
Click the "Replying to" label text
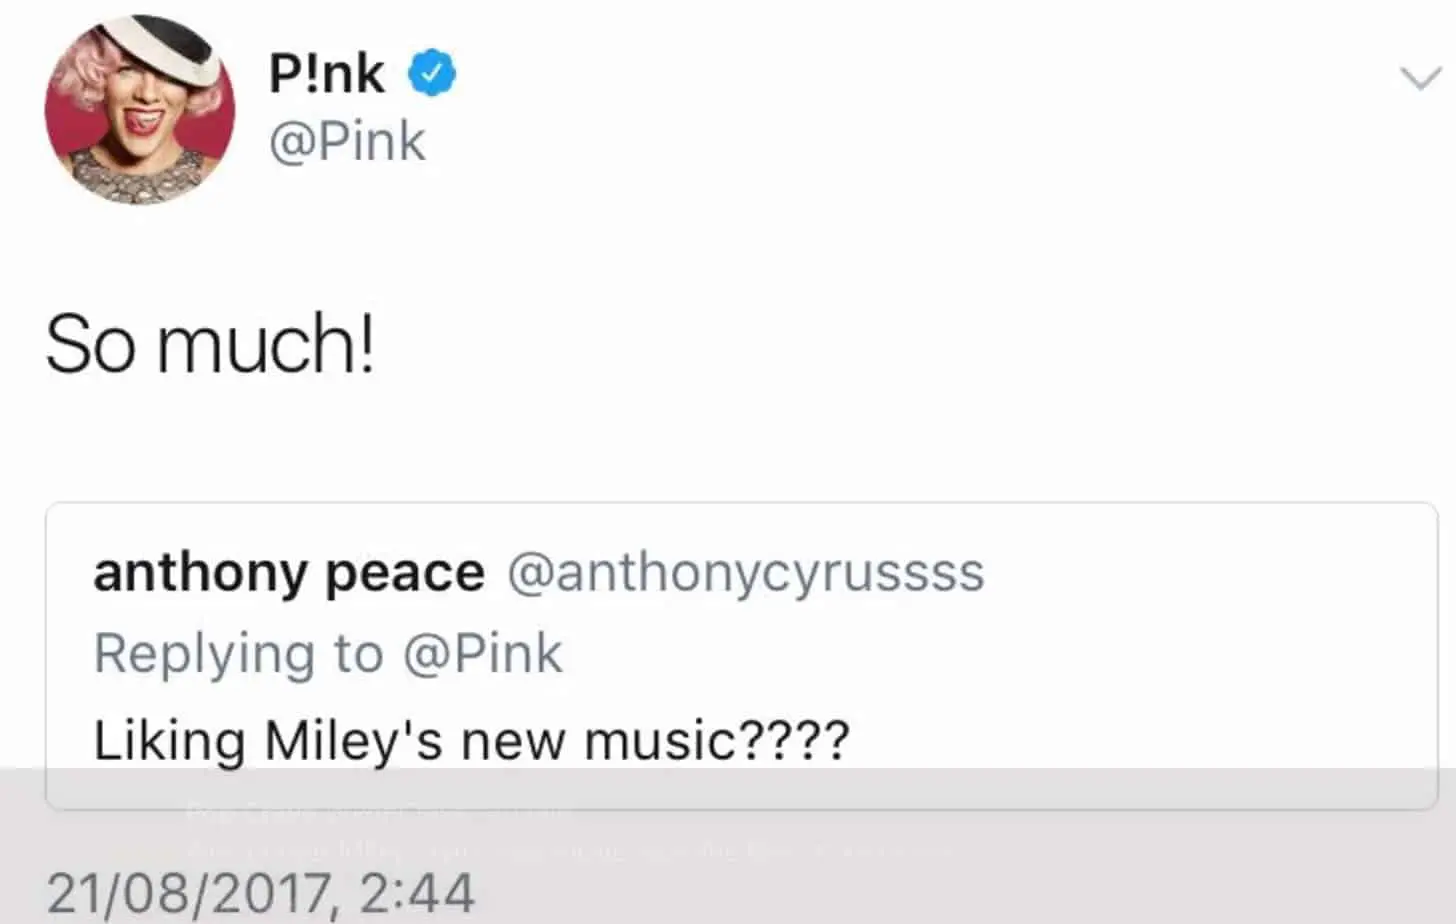tap(238, 654)
